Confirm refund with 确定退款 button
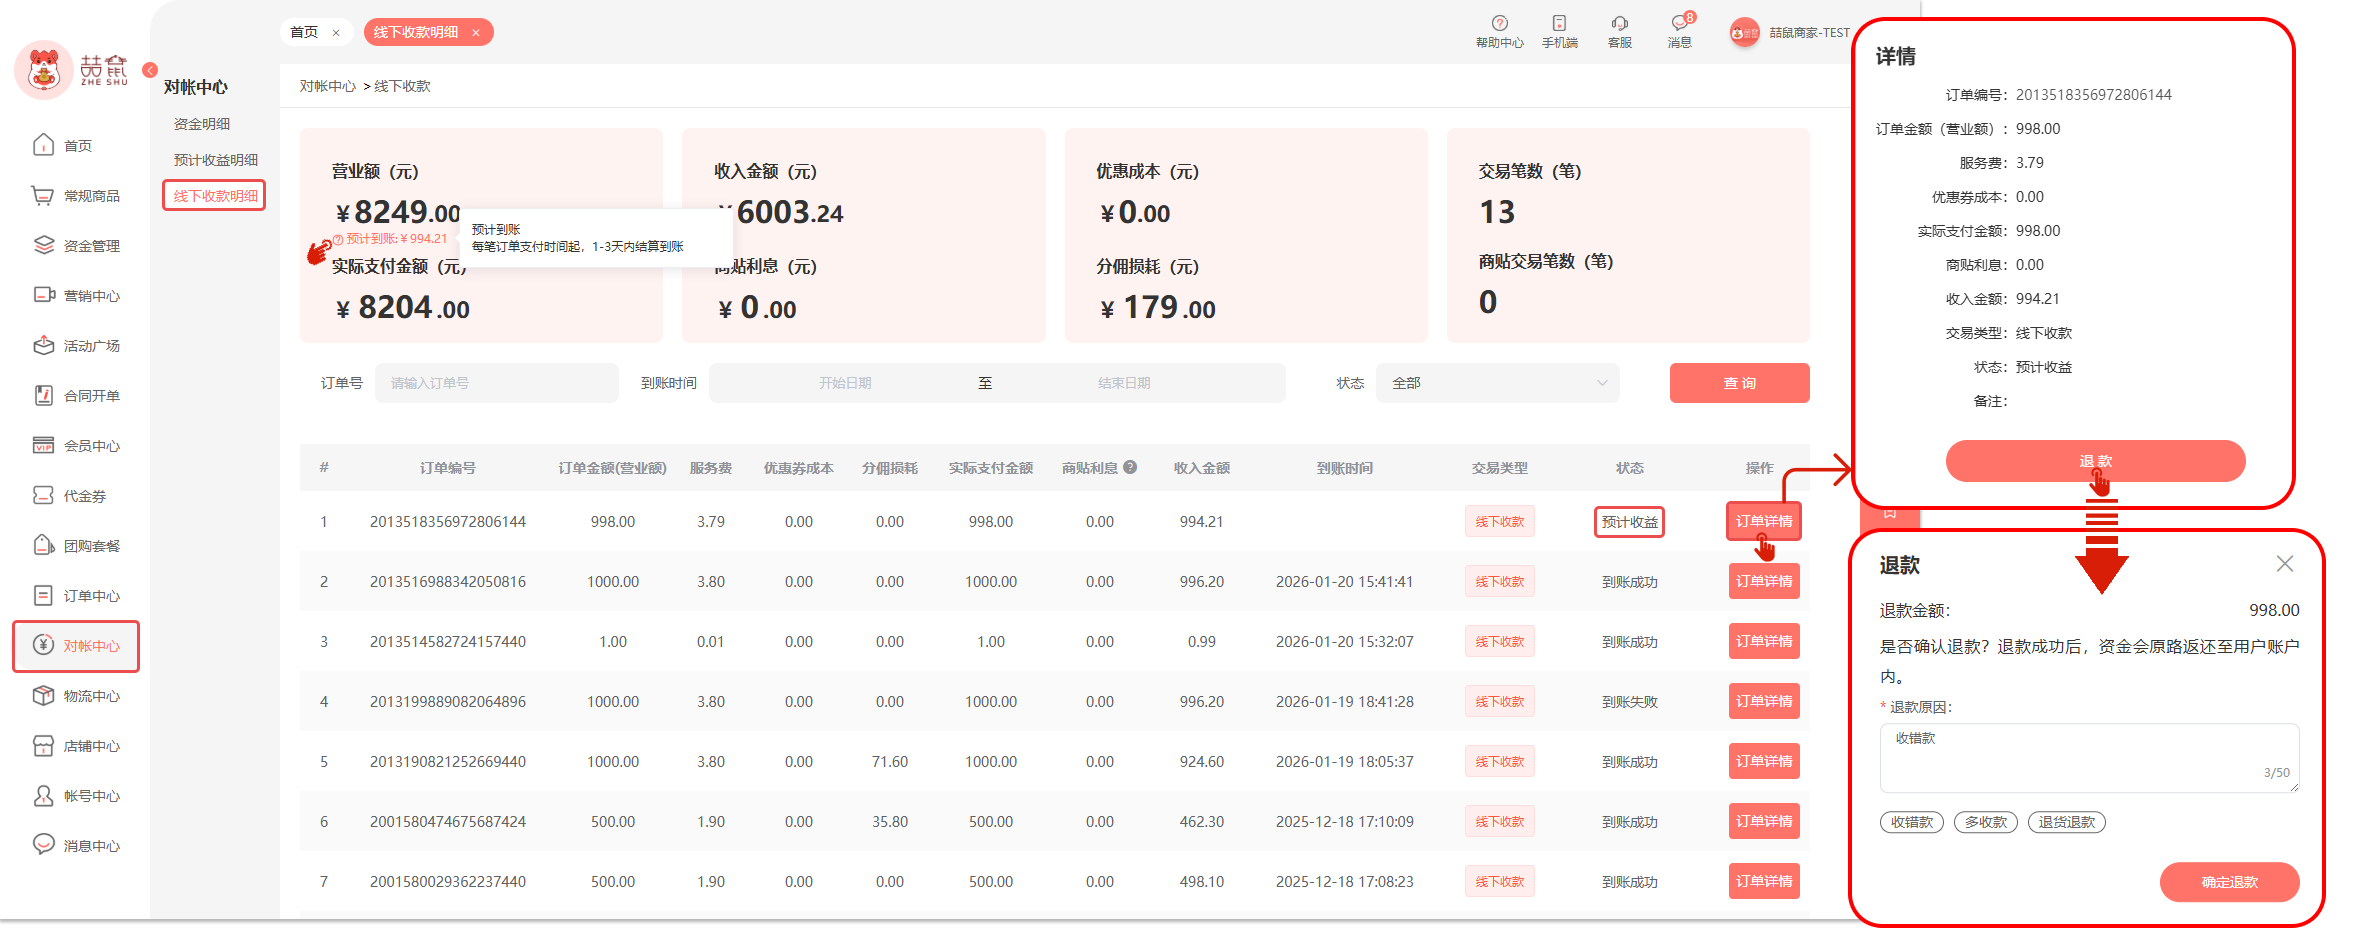The image size is (2356, 940). click(2229, 882)
